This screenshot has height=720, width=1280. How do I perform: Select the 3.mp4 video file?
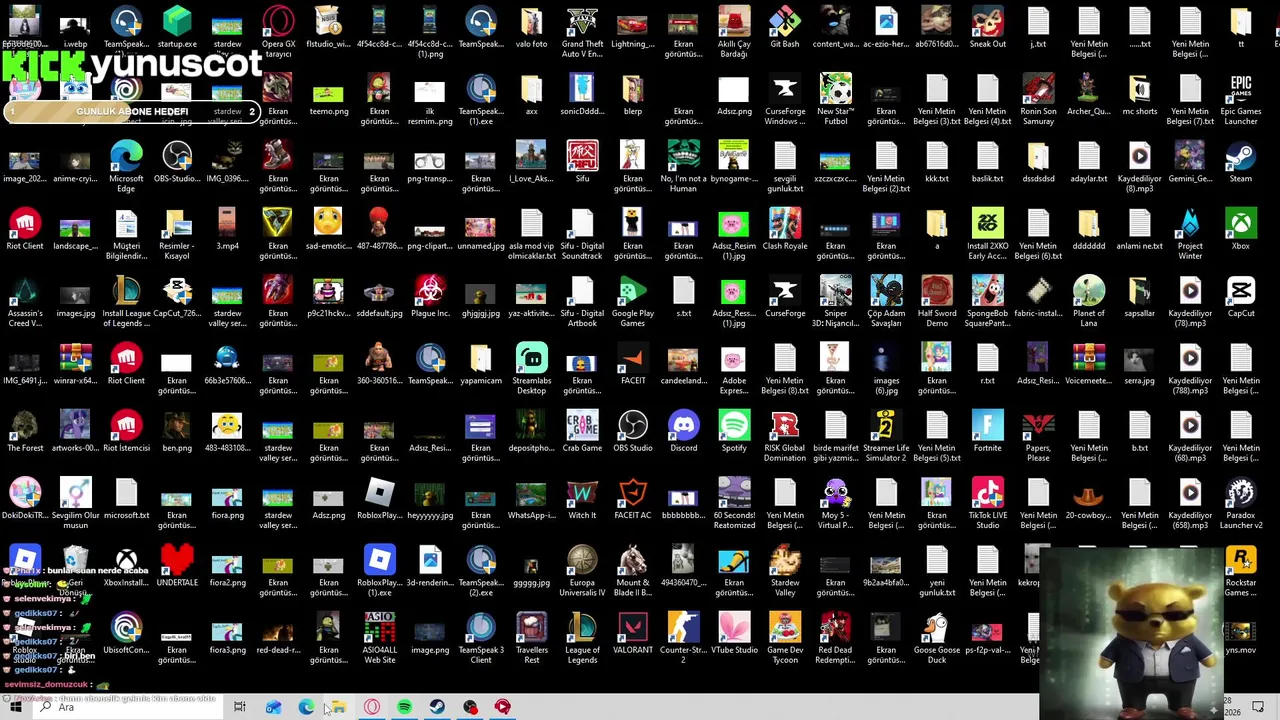pos(227,229)
